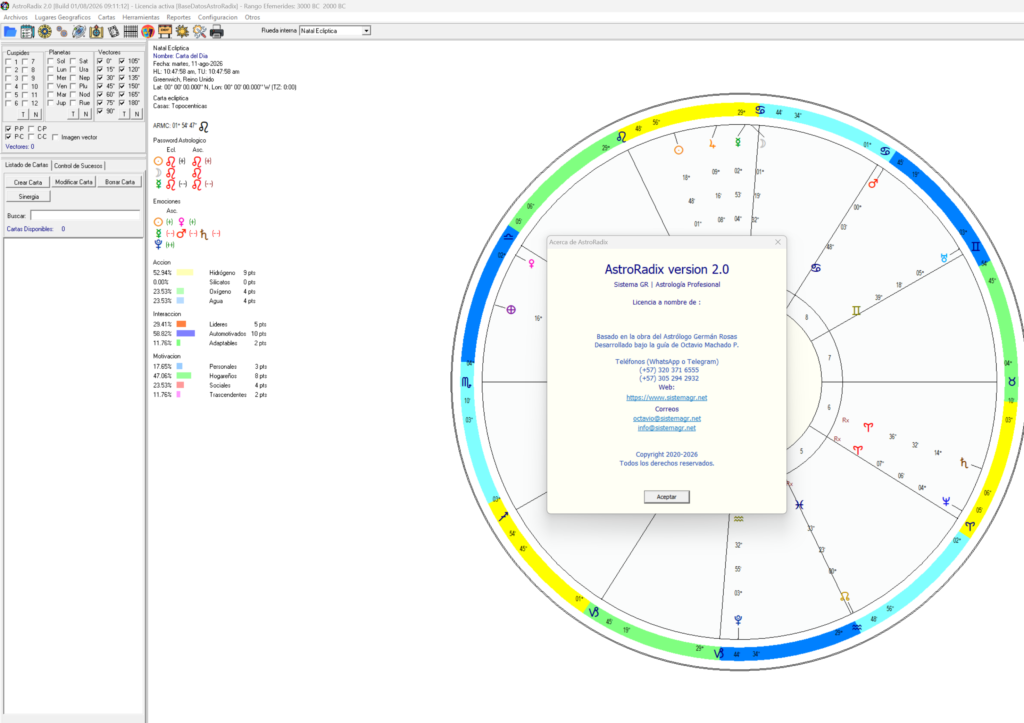Image resolution: width=1024 pixels, height=723 pixels.
Task: Open the Cartas menu
Action: (x=106, y=18)
